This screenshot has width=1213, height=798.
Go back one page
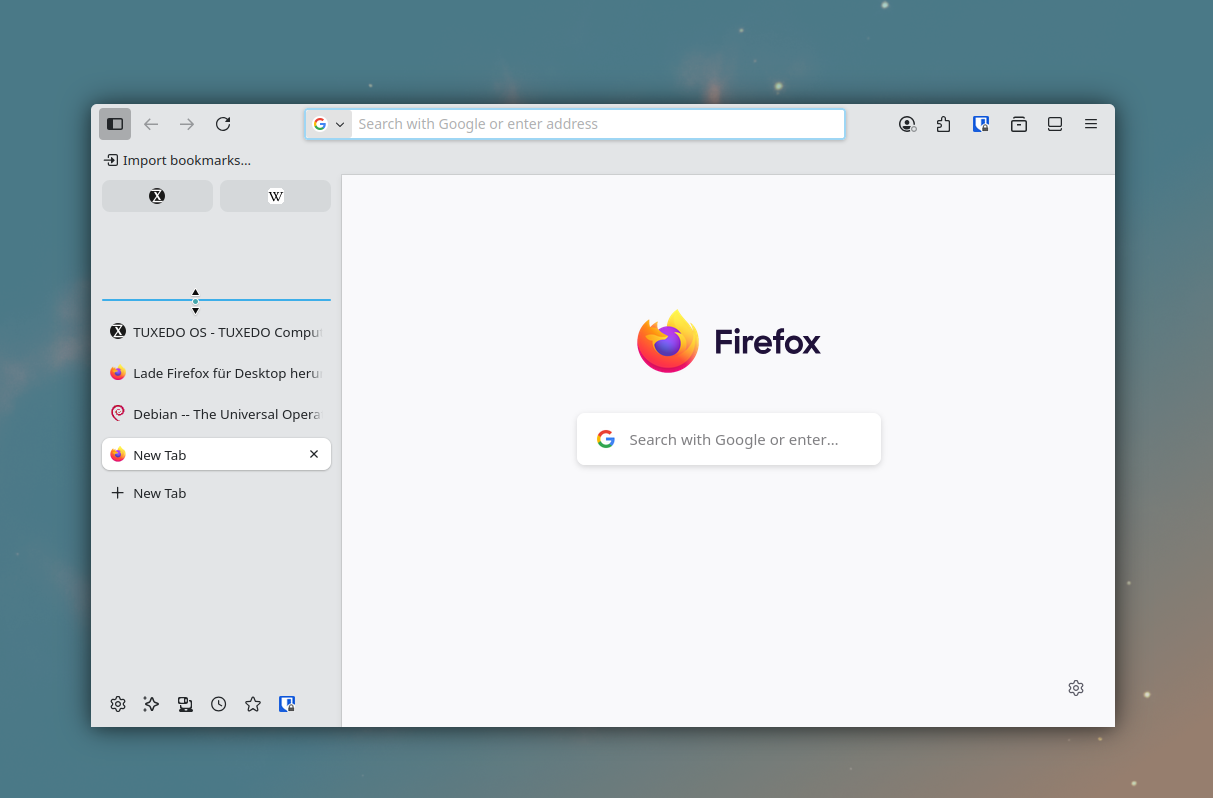point(151,124)
